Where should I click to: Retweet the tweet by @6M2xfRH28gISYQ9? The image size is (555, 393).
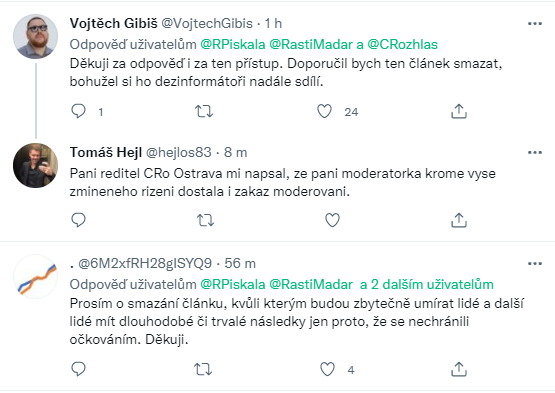pyautogui.click(x=203, y=369)
